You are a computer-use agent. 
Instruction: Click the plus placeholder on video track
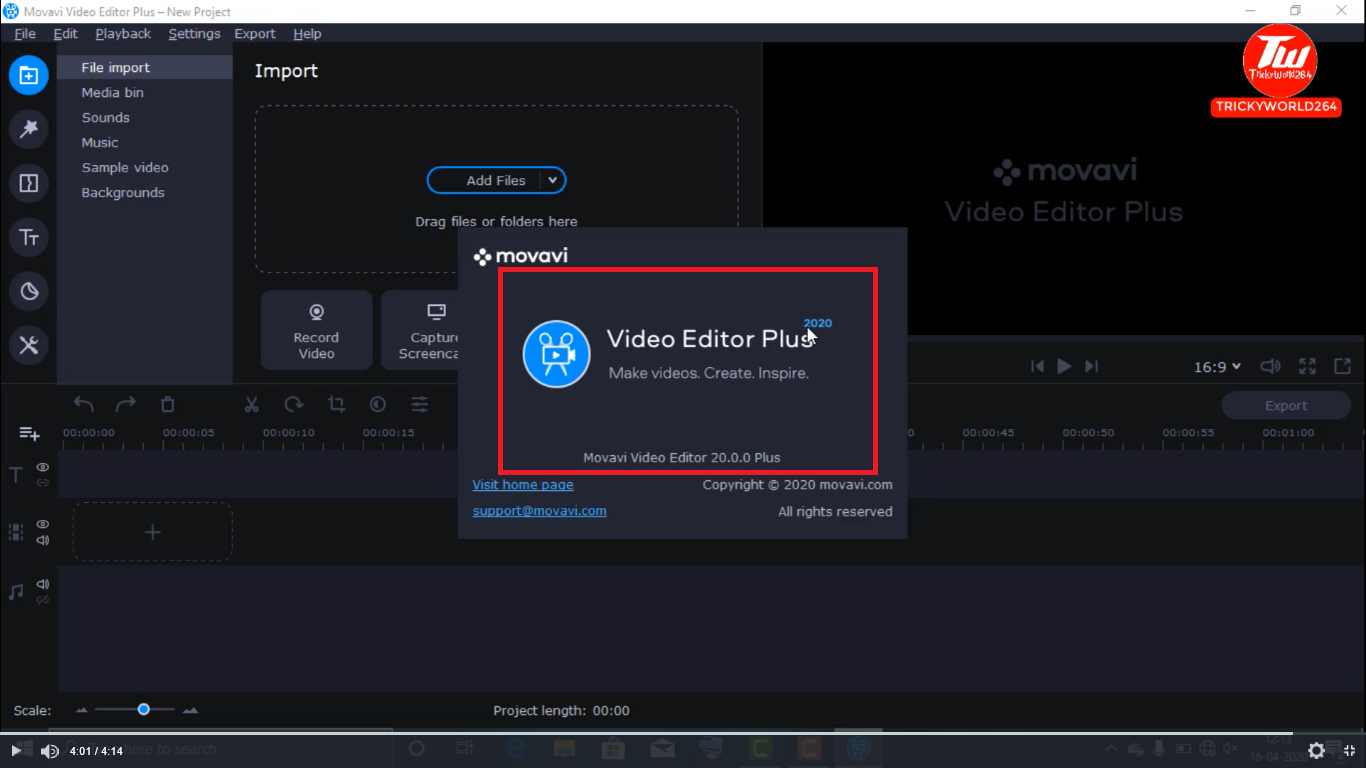tap(153, 532)
